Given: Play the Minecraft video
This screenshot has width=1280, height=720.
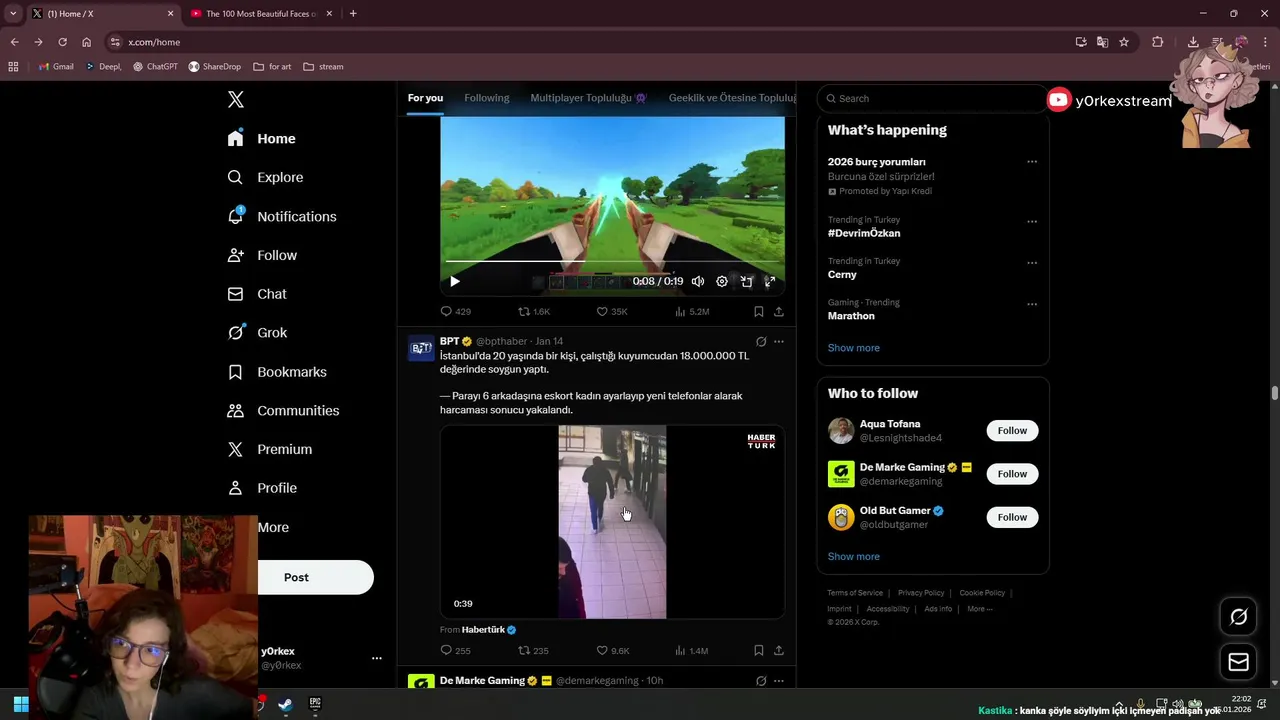Looking at the screenshot, I should coord(455,282).
